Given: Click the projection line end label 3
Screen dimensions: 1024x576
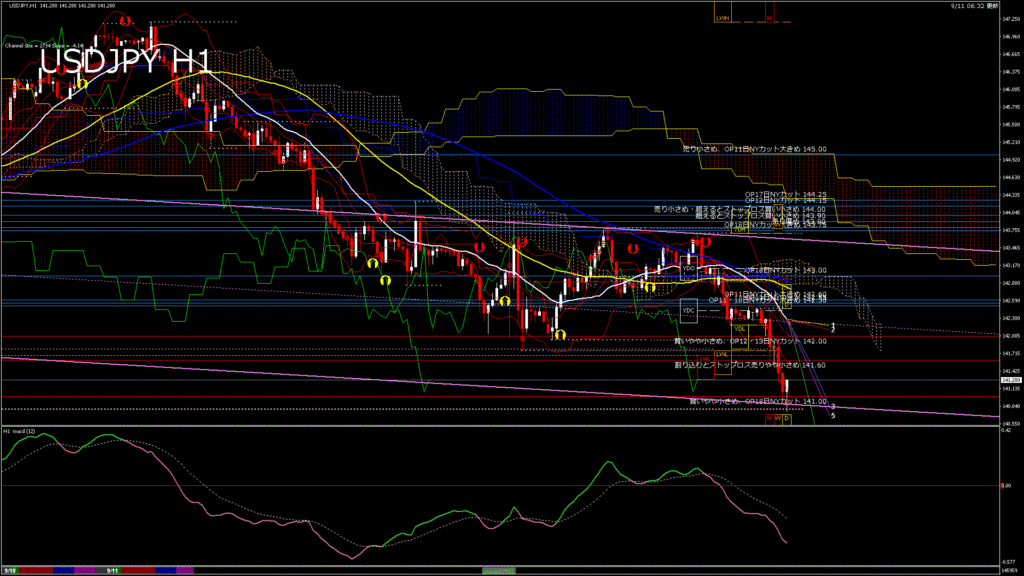Looking at the screenshot, I should click(833, 407).
